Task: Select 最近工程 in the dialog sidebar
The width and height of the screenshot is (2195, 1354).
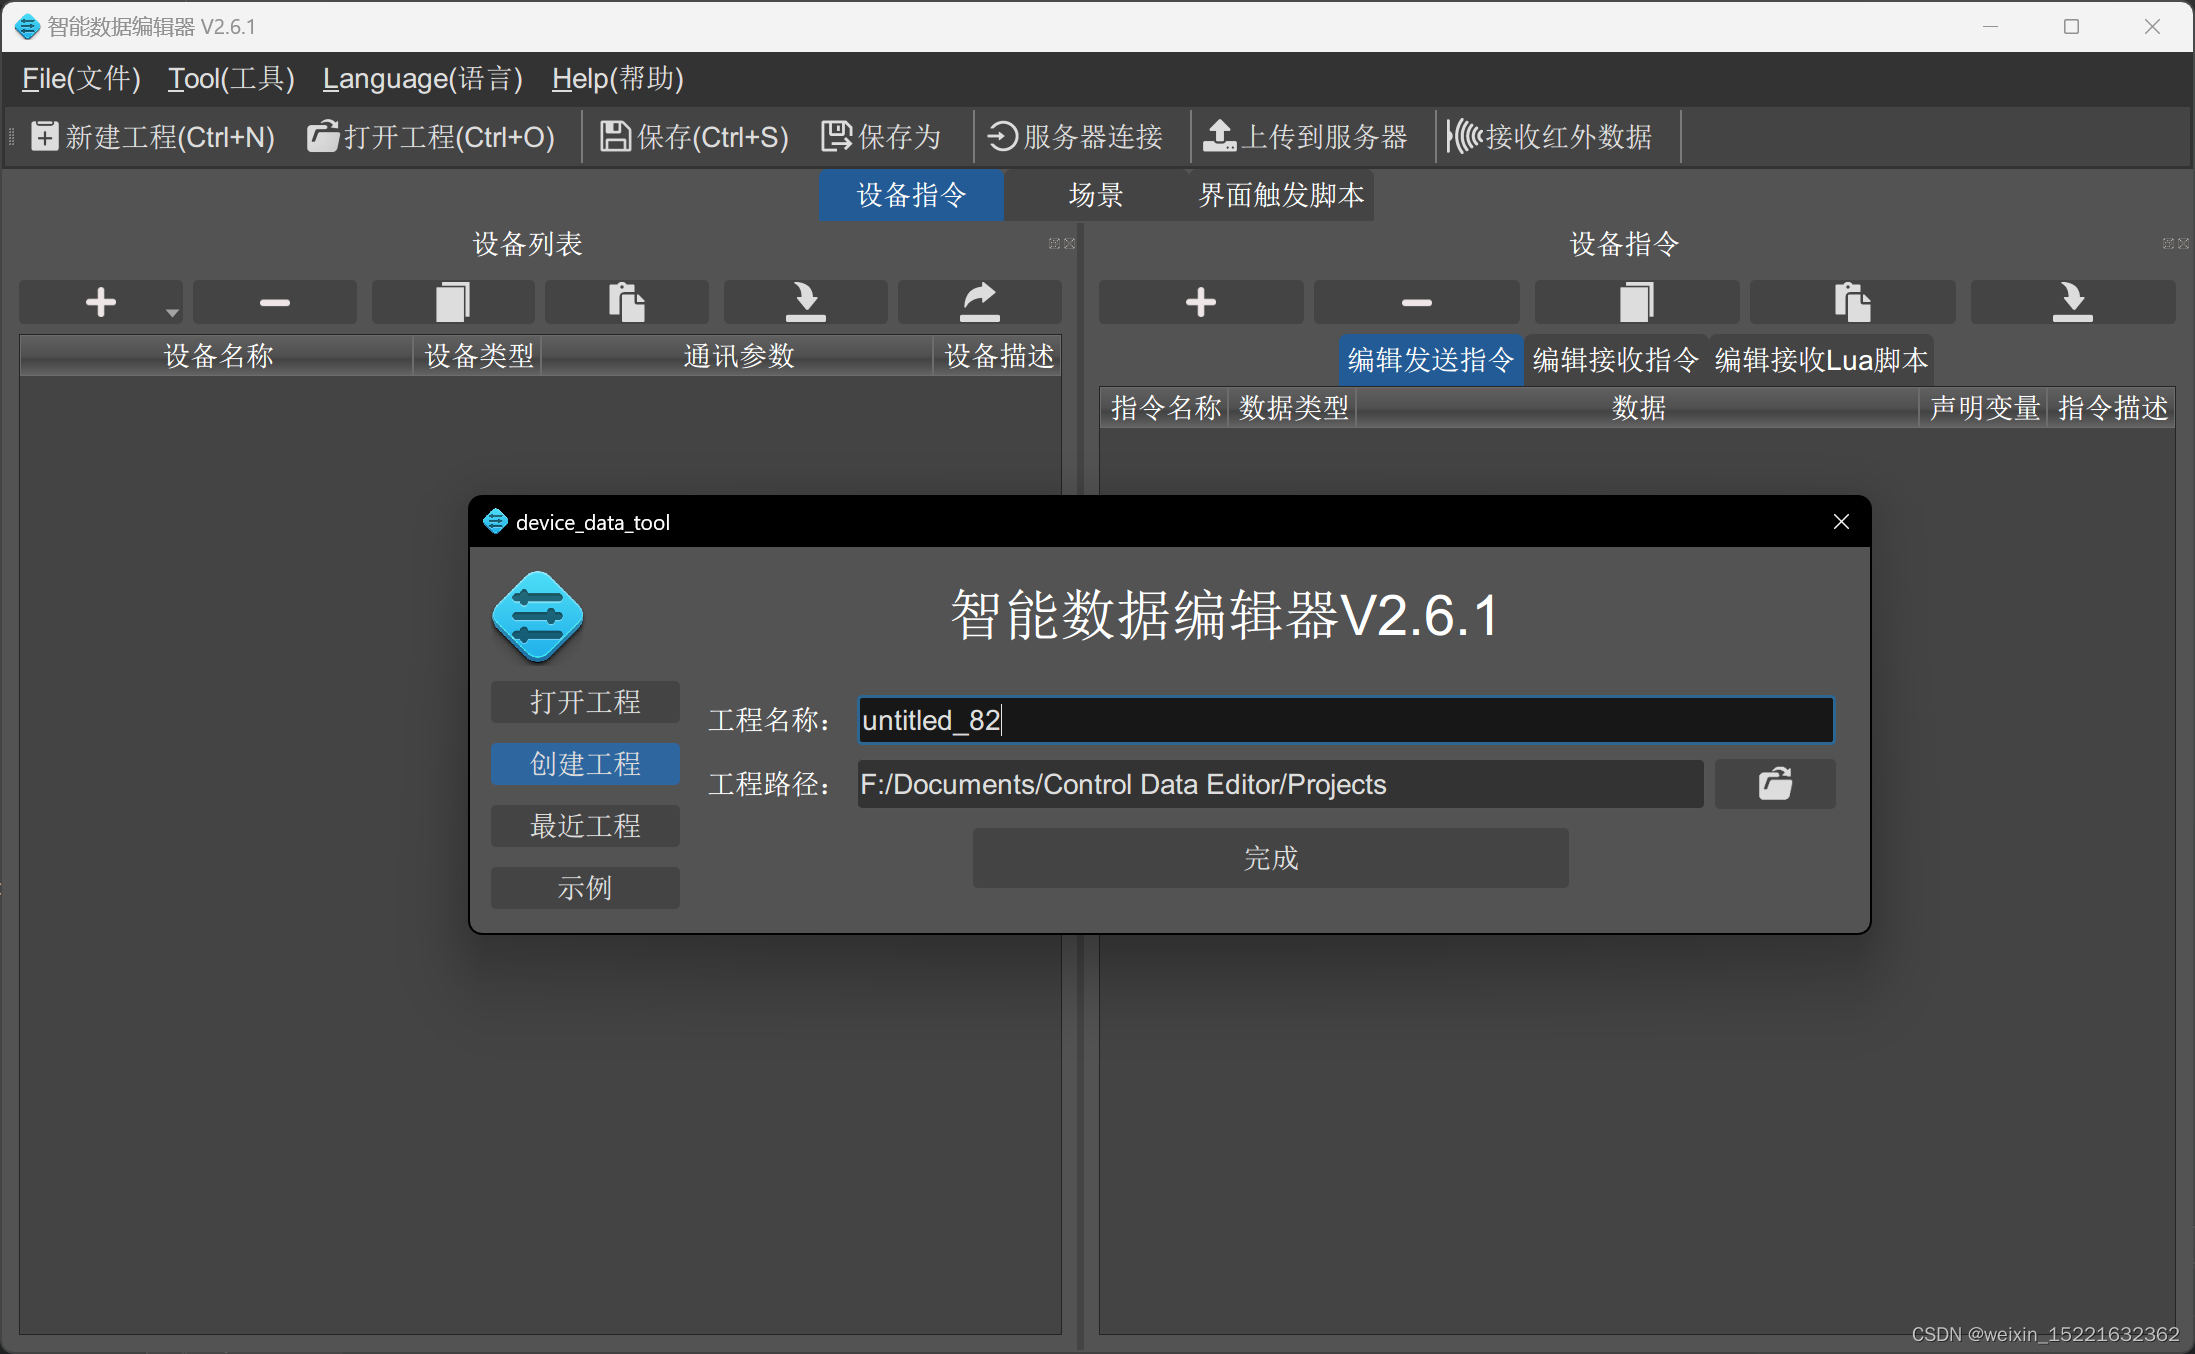Action: coord(585,826)
